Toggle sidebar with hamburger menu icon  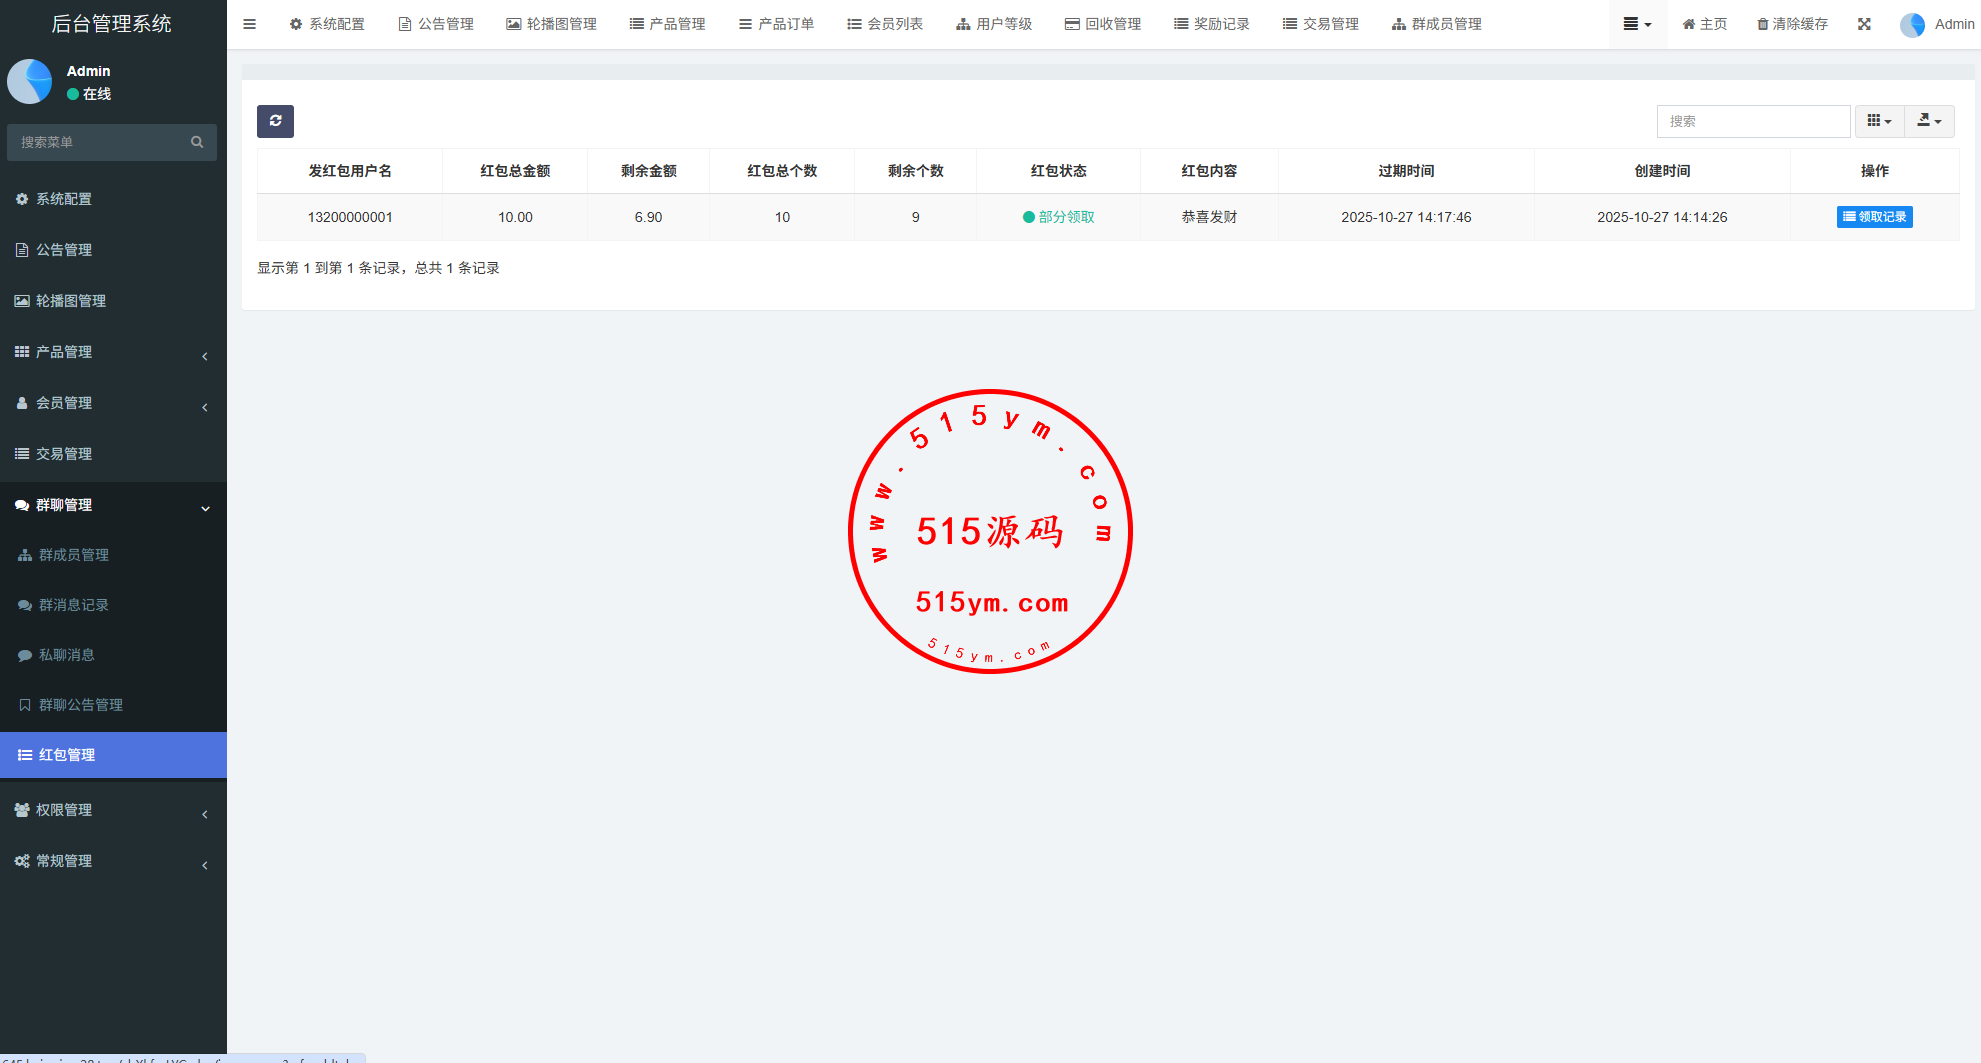coord(250,24)
